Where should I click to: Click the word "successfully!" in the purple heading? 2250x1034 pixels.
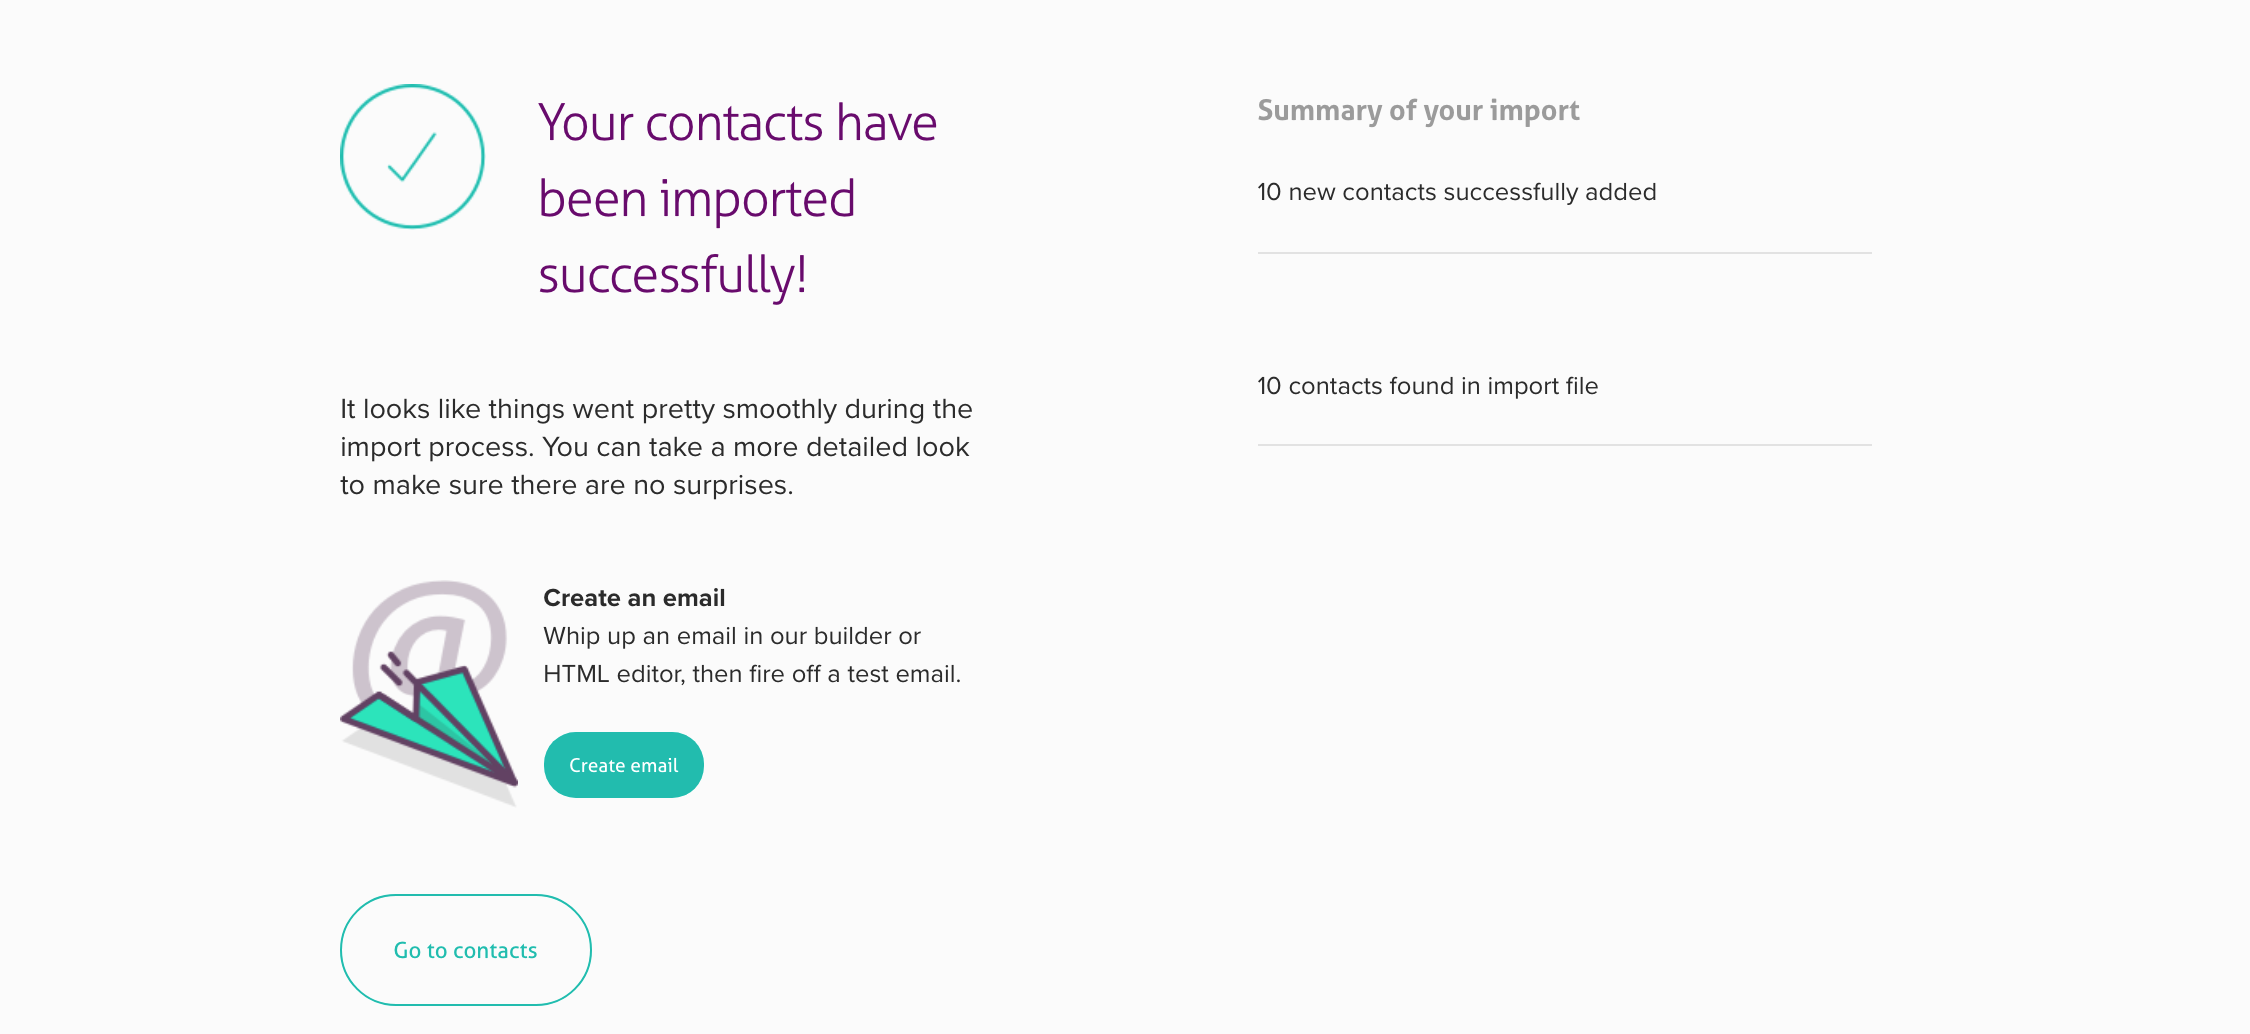pos(672,275)
